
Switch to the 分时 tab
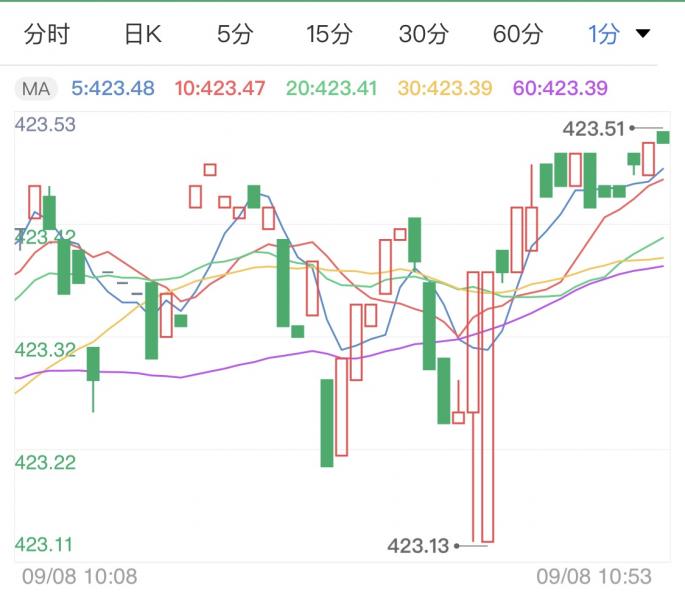pos(47,35)
